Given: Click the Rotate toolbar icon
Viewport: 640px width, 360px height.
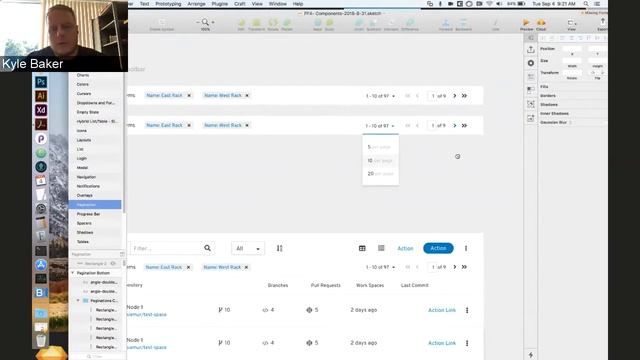Looking at the screenshot, I should tap(273, 24).
